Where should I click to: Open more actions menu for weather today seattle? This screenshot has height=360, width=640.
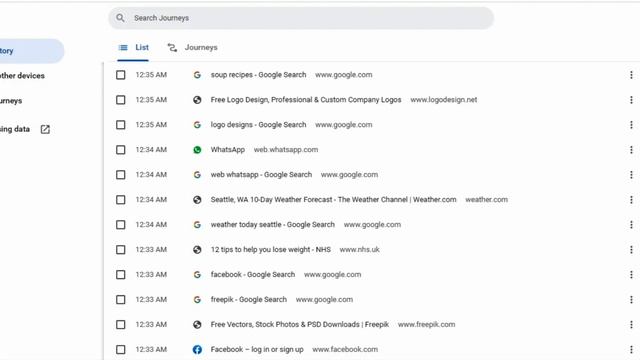(631, 225)
